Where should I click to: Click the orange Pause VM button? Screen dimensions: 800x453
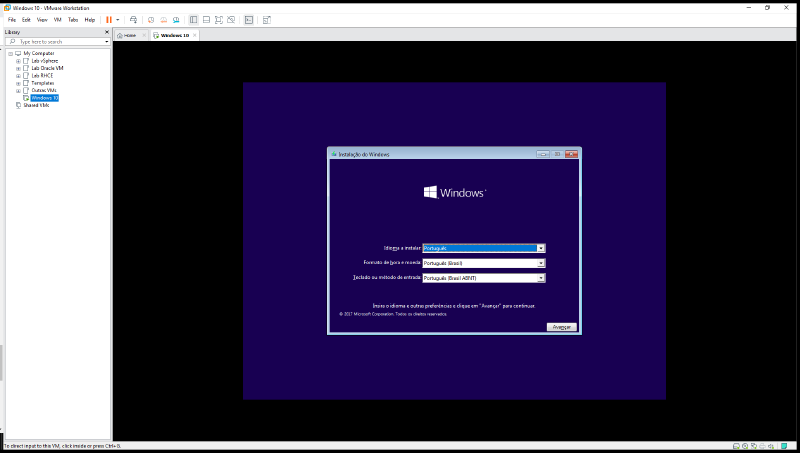(108, 19)
